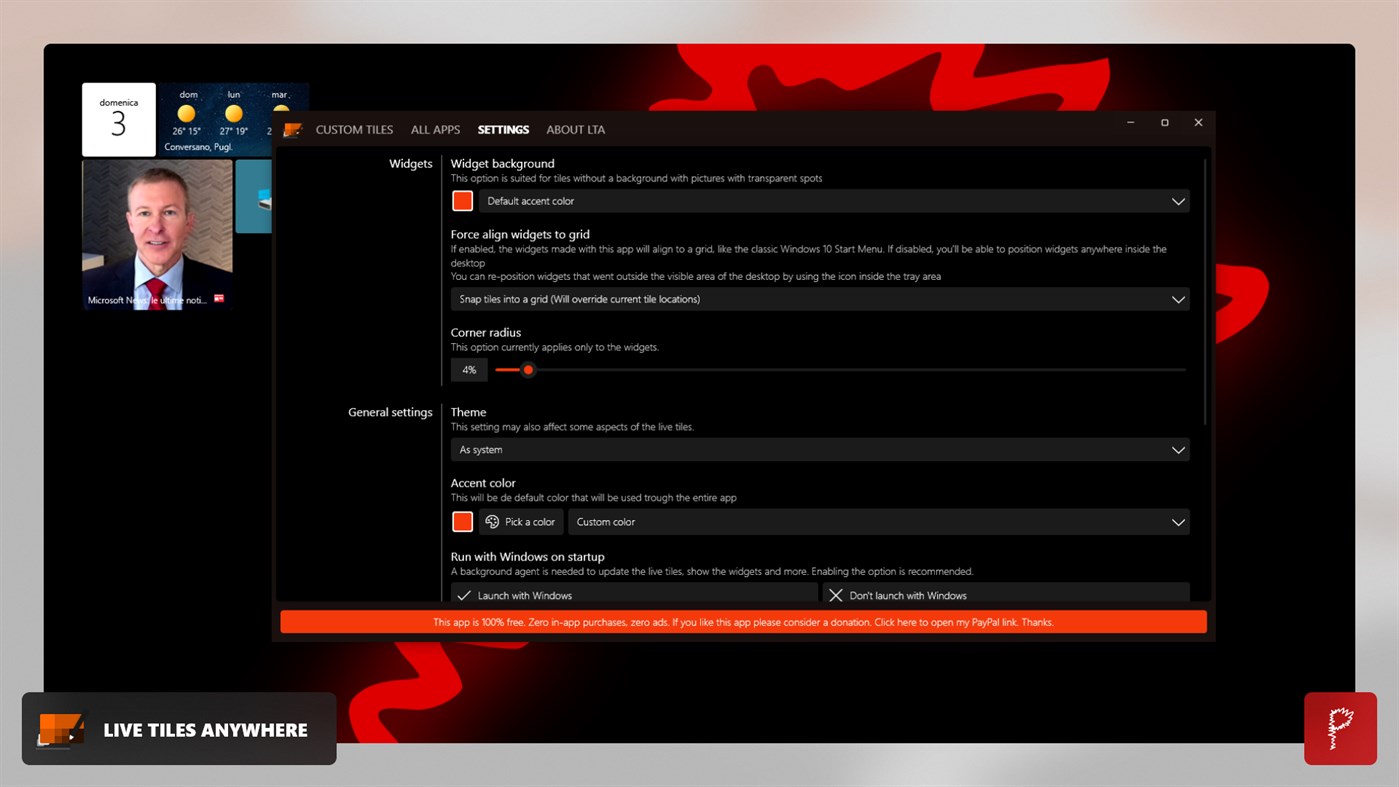Click the PayPal icon in the bottom-right corner
The image size is (1399, 787).
(1340, 729)
